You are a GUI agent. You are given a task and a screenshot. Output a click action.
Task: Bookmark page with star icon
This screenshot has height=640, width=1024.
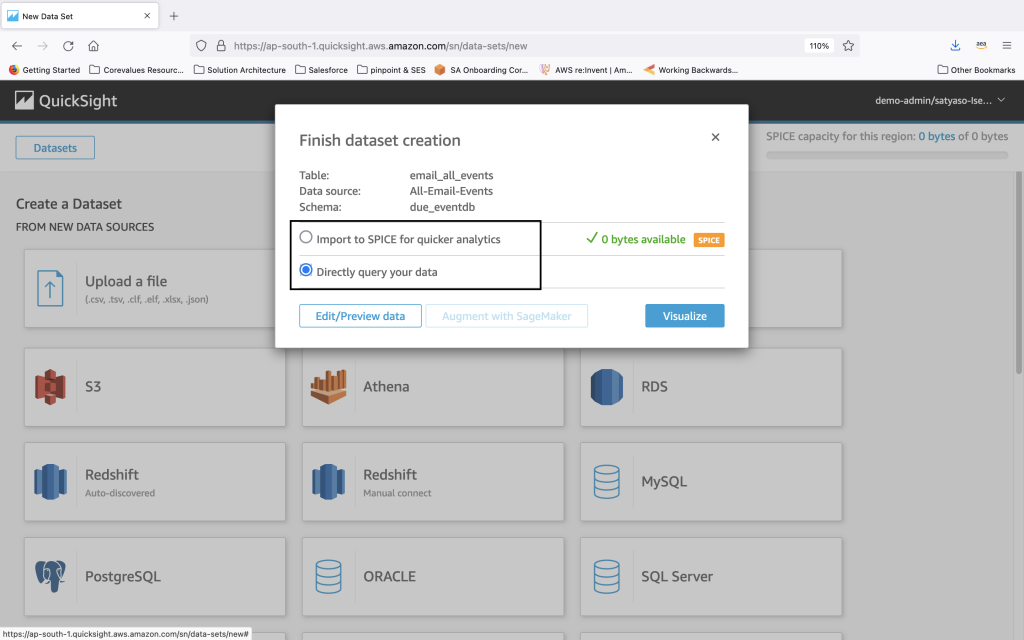coord(848,46)
